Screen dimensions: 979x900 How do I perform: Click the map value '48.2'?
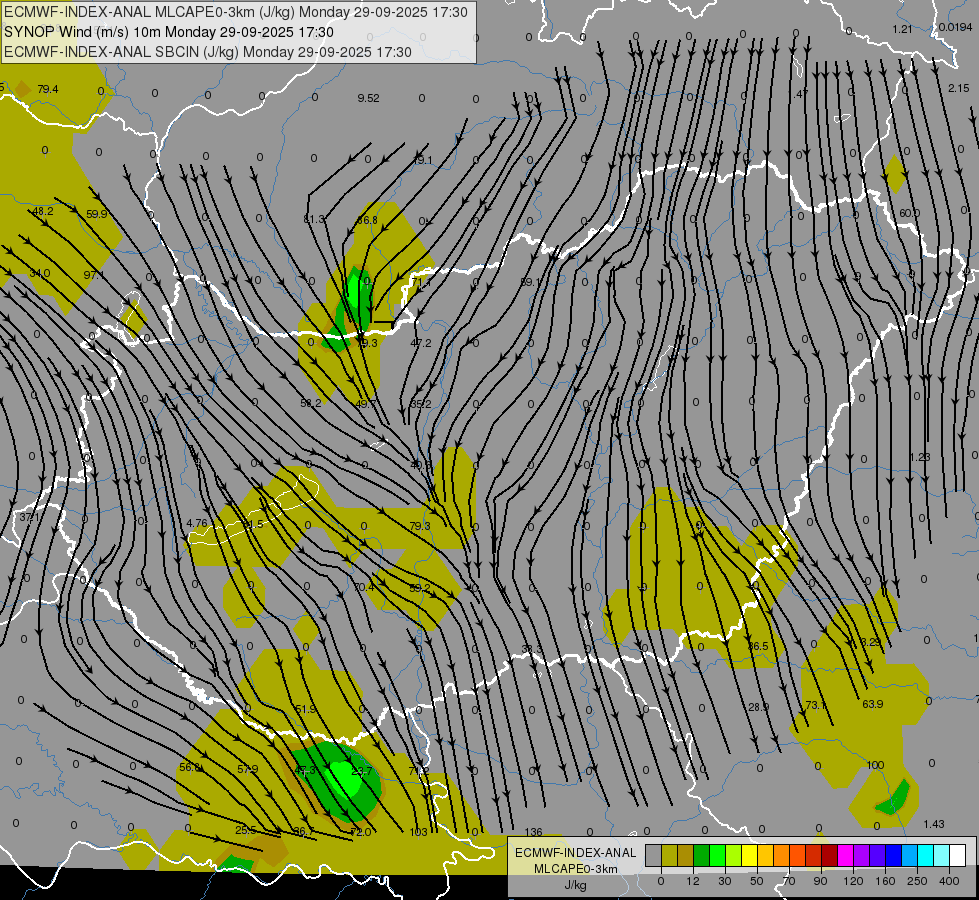43,211
